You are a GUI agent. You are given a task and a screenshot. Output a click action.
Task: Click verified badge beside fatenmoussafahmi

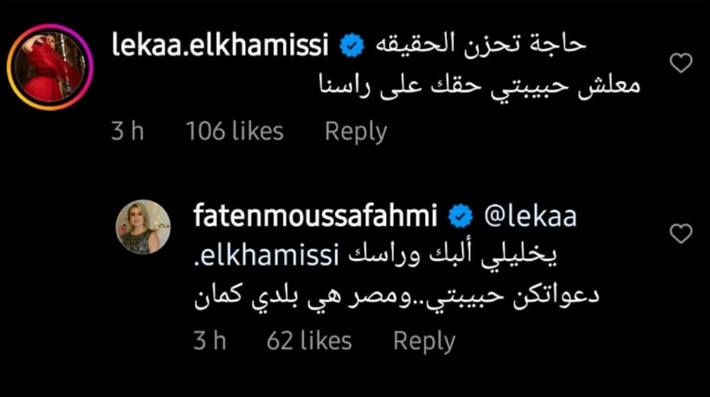tap(461, 216)
